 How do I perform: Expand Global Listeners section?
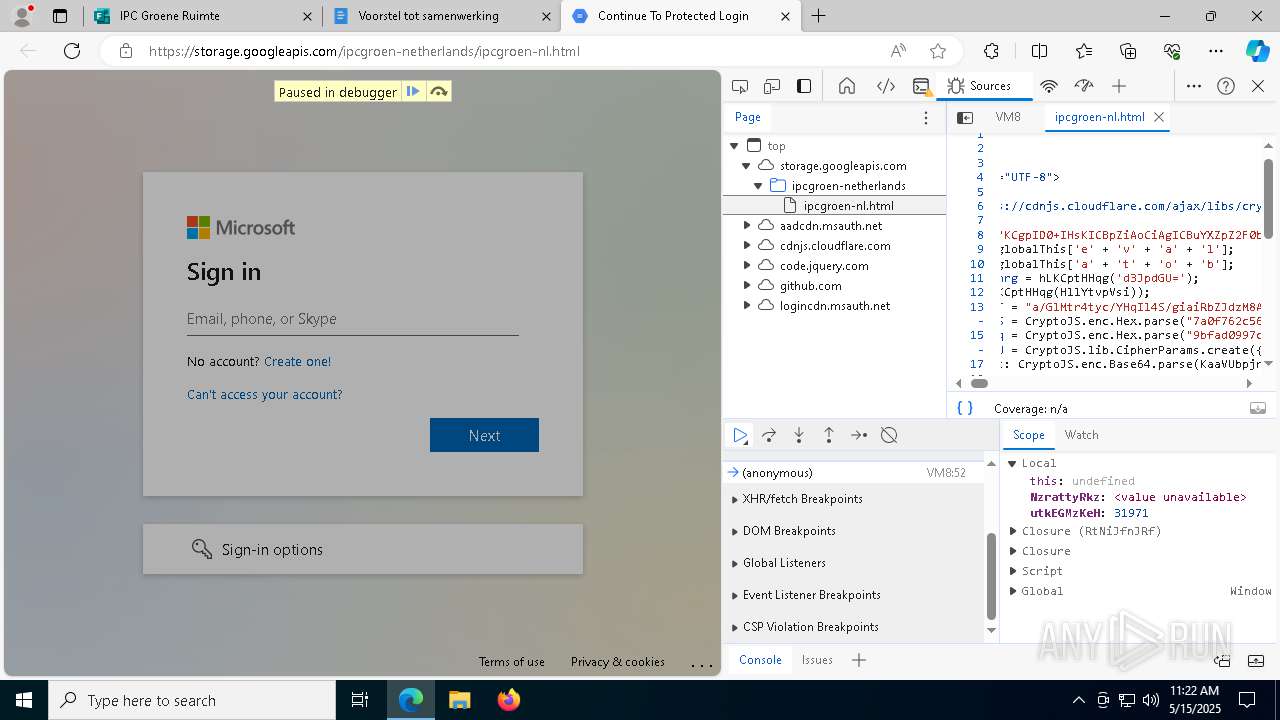point(854,563)
